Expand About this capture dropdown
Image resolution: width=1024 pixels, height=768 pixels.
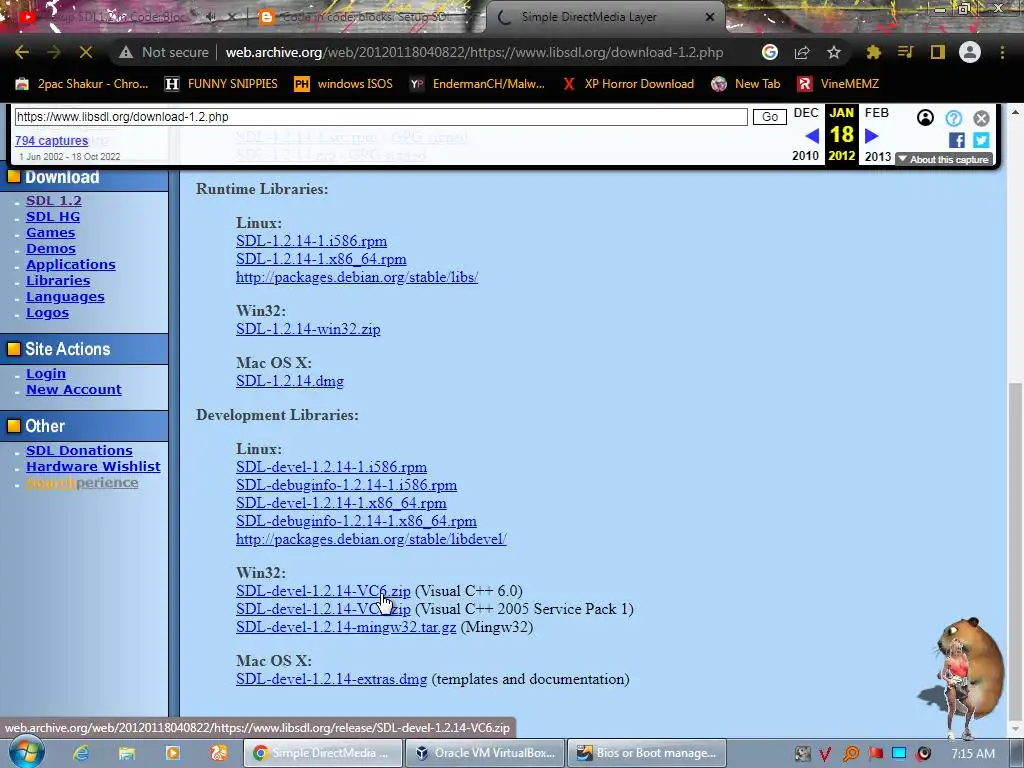pos(944,159)
